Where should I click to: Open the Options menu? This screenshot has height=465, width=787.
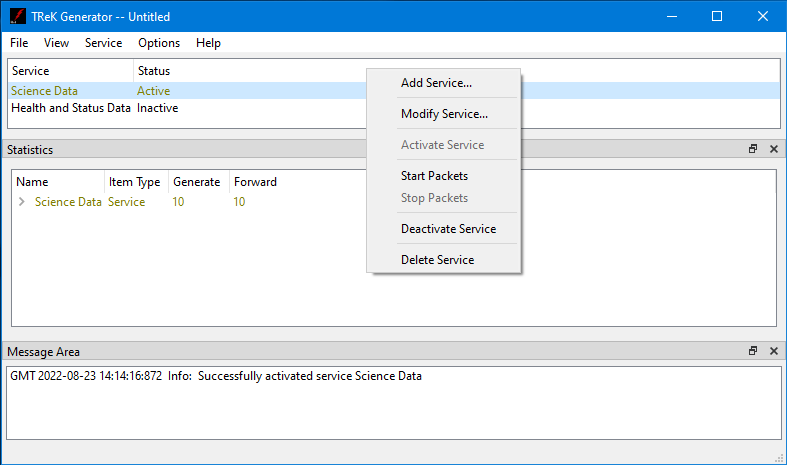tap(159, 43)
